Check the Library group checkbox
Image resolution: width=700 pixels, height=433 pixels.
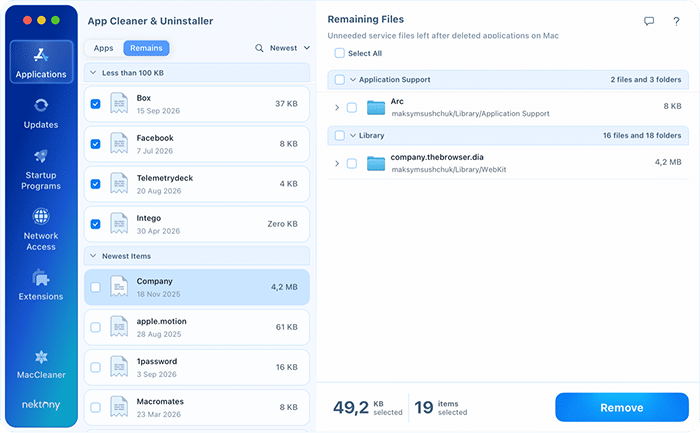(340, 135)
